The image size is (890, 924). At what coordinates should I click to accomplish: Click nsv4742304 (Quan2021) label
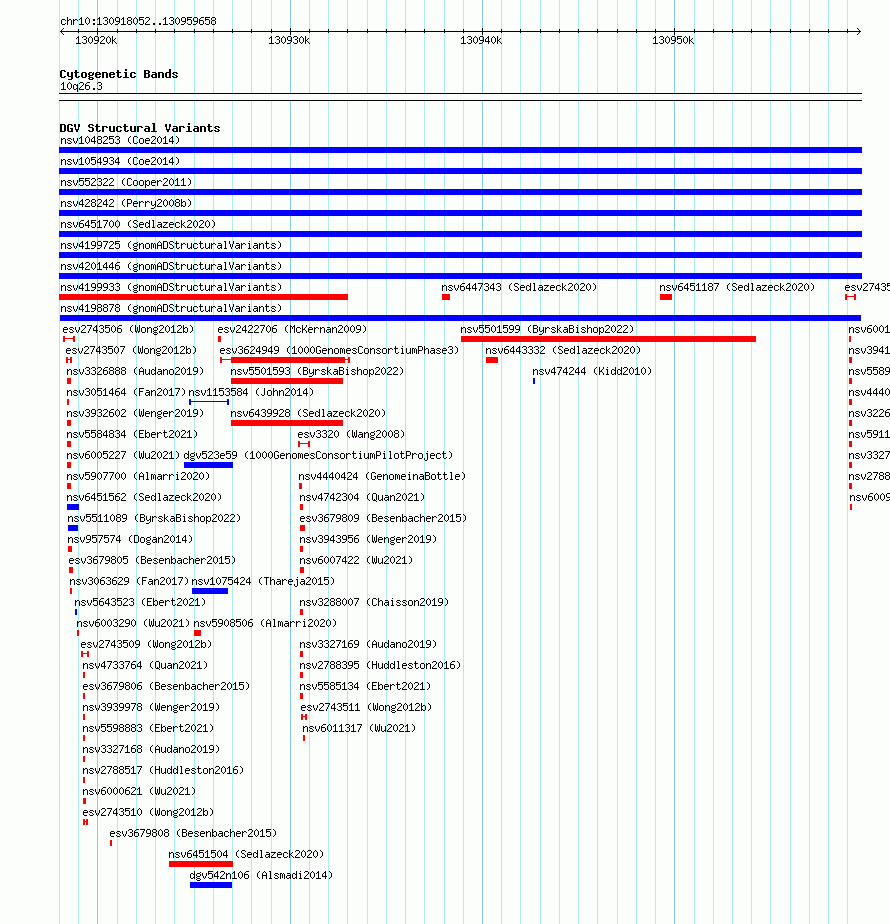click(x=362, y=497)
